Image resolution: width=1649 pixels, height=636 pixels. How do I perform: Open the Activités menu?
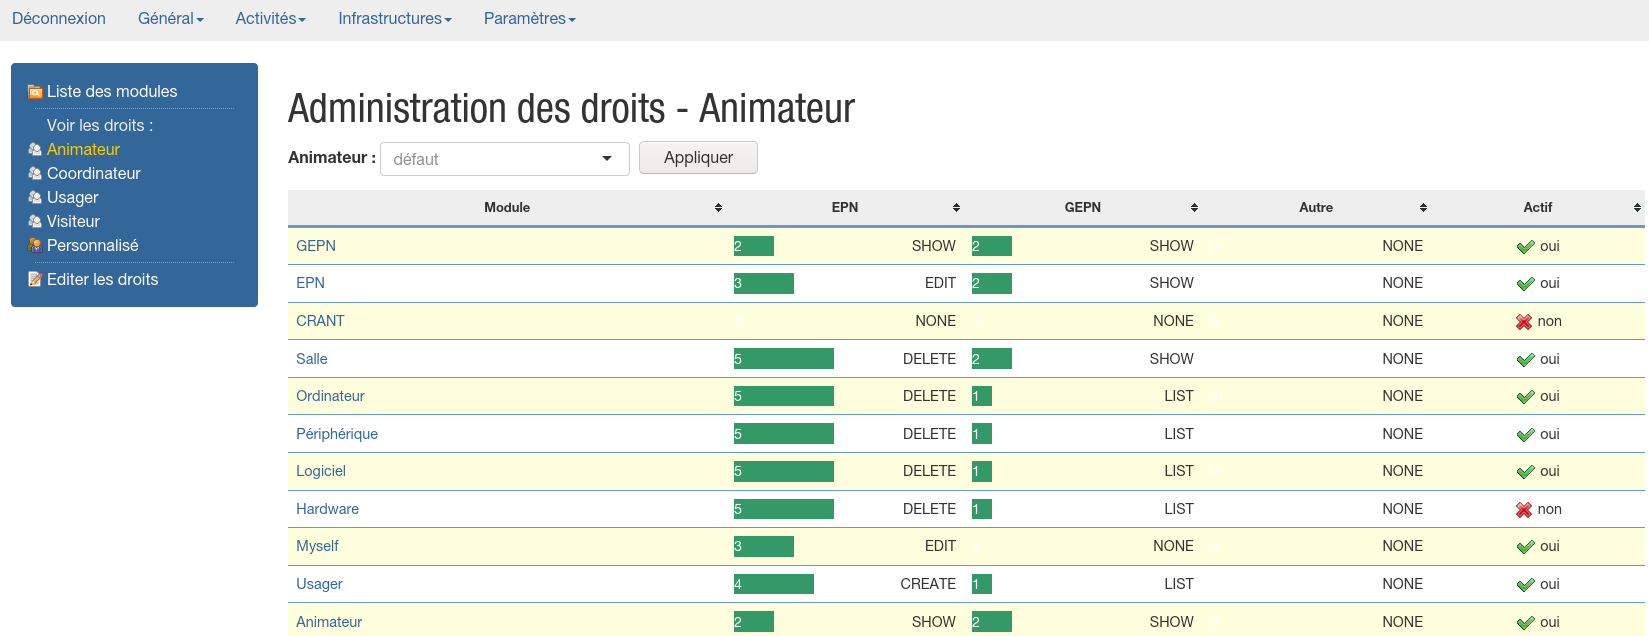click(270, 19)
